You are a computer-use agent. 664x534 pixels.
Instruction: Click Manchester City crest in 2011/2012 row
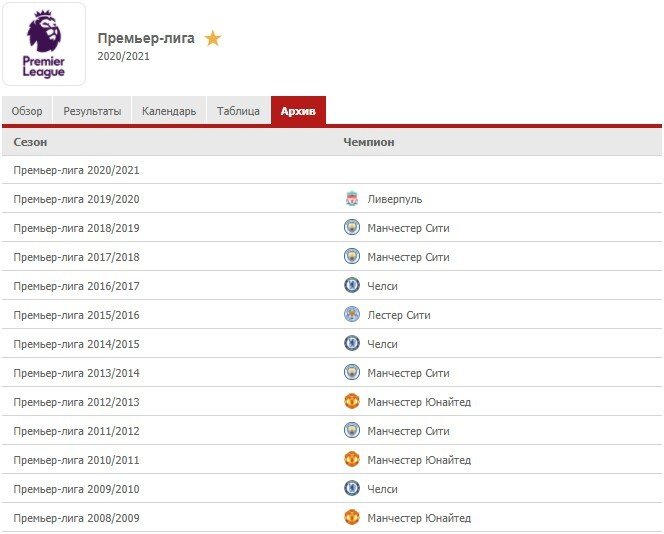tap(351, 431)
